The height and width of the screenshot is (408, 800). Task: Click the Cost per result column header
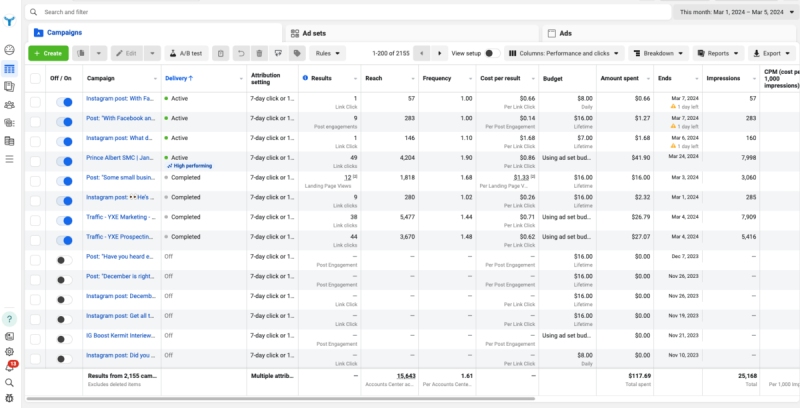click(500, 78)
